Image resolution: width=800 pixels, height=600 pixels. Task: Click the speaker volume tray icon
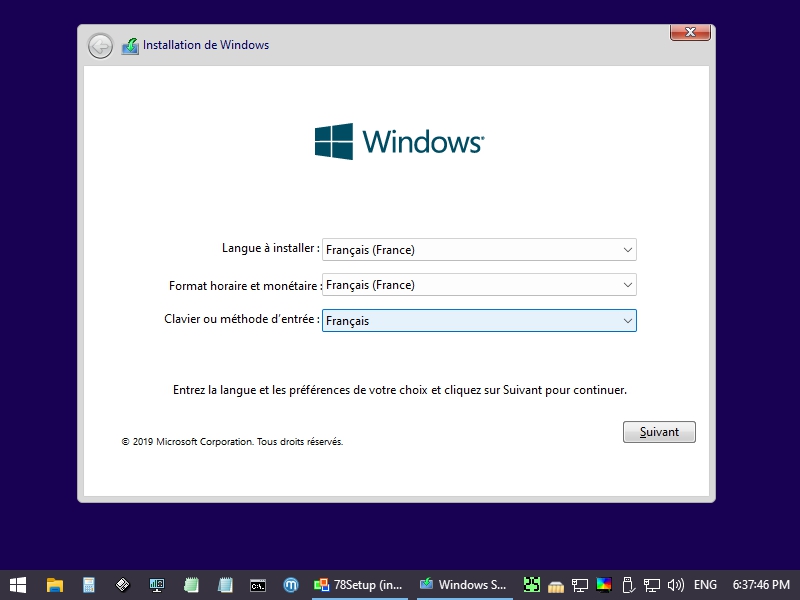pos(676,584)
